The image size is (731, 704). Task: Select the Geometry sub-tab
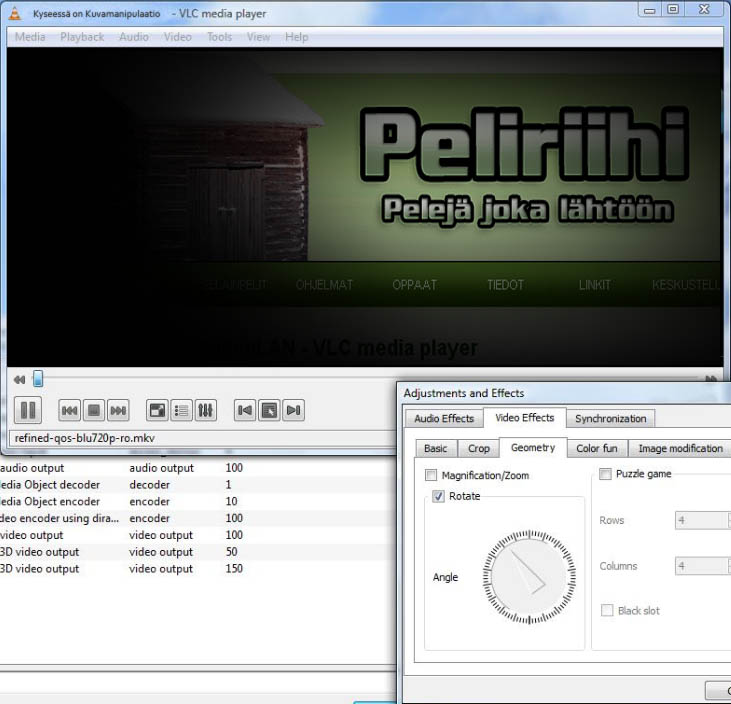tap(533, 448)
